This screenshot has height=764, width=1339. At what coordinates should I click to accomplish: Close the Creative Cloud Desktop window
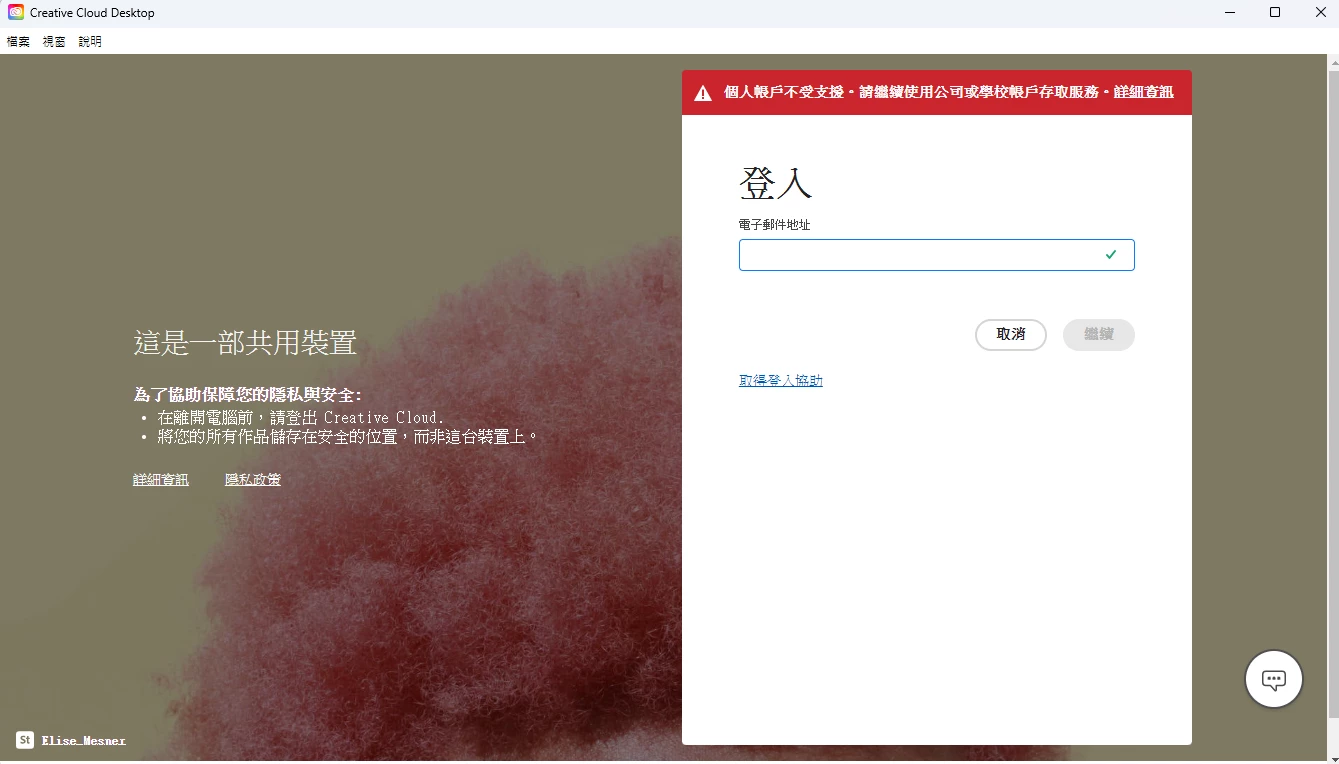pyautogui.click(x=1320, y=13)
